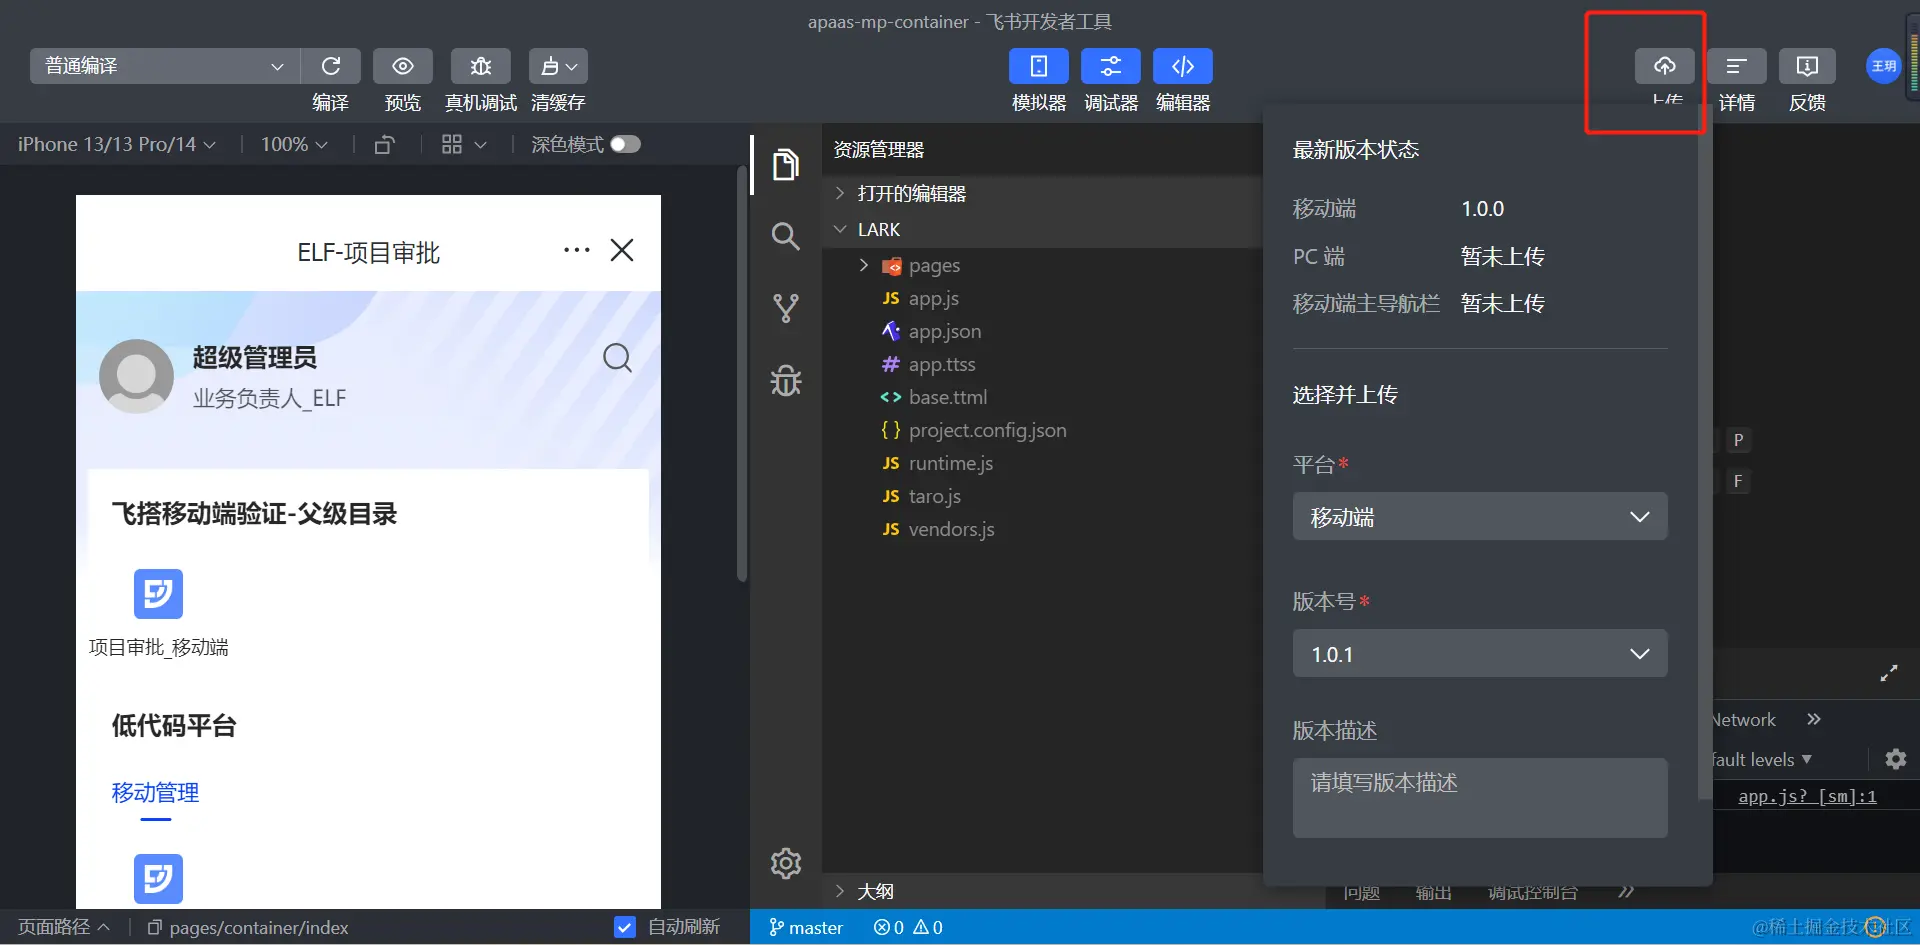Click the Network tab in debugger
Viewport: 1920px width, 945px height.
(1745, 720)
